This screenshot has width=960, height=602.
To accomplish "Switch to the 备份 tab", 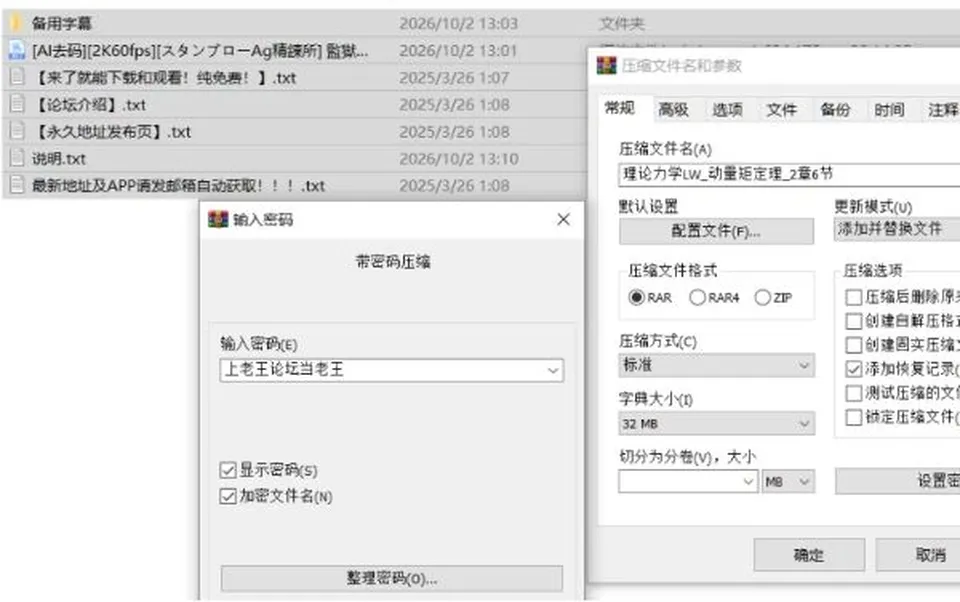I will pyautogui.click(x=835, y=110).
